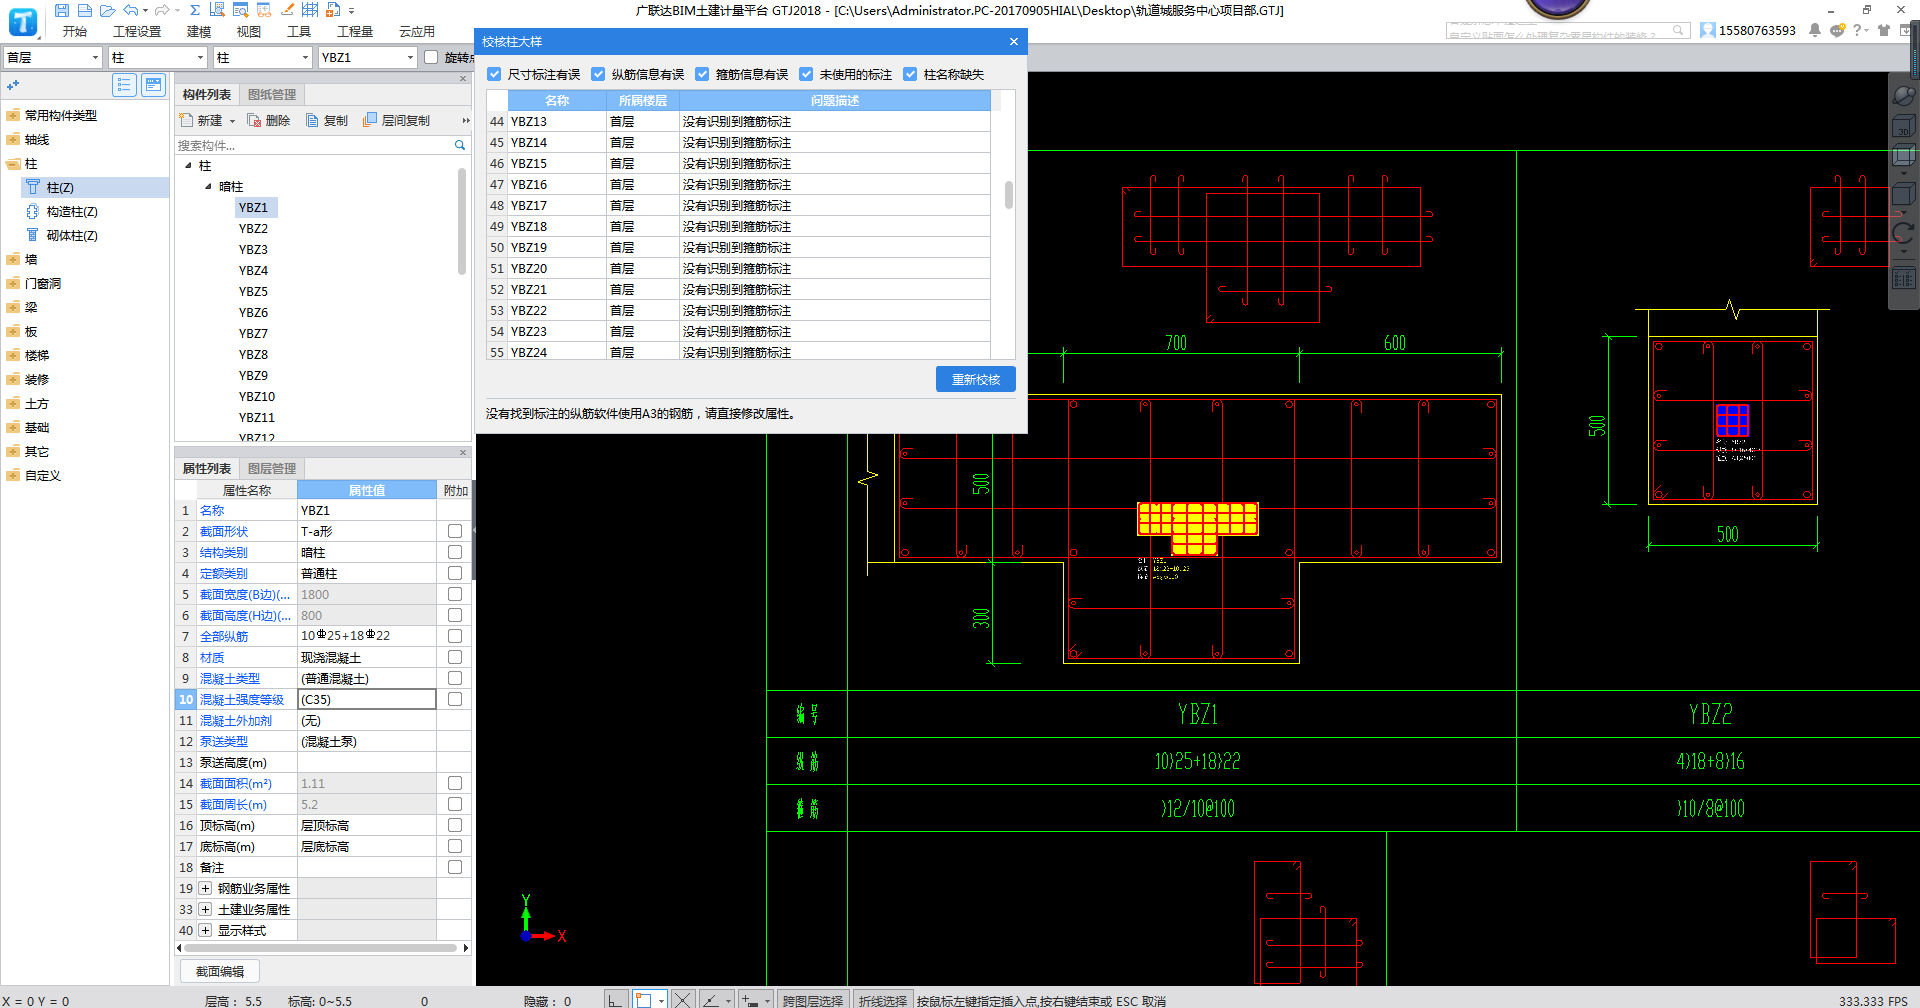The width and height of the screenshot is (1920, 1008).
Task: Click the Save icon in quick toolbar
Action: pyautogui.click(x=62, y=10)
